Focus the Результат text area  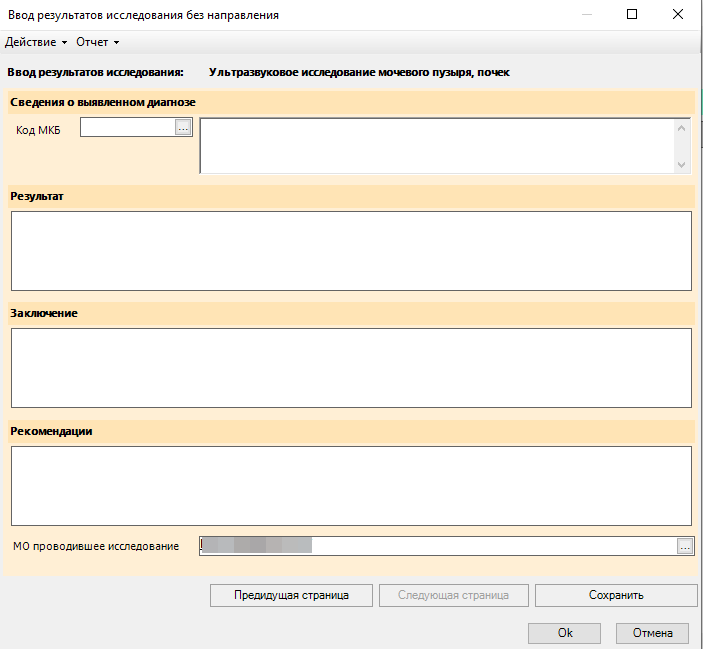click(351, 250)
